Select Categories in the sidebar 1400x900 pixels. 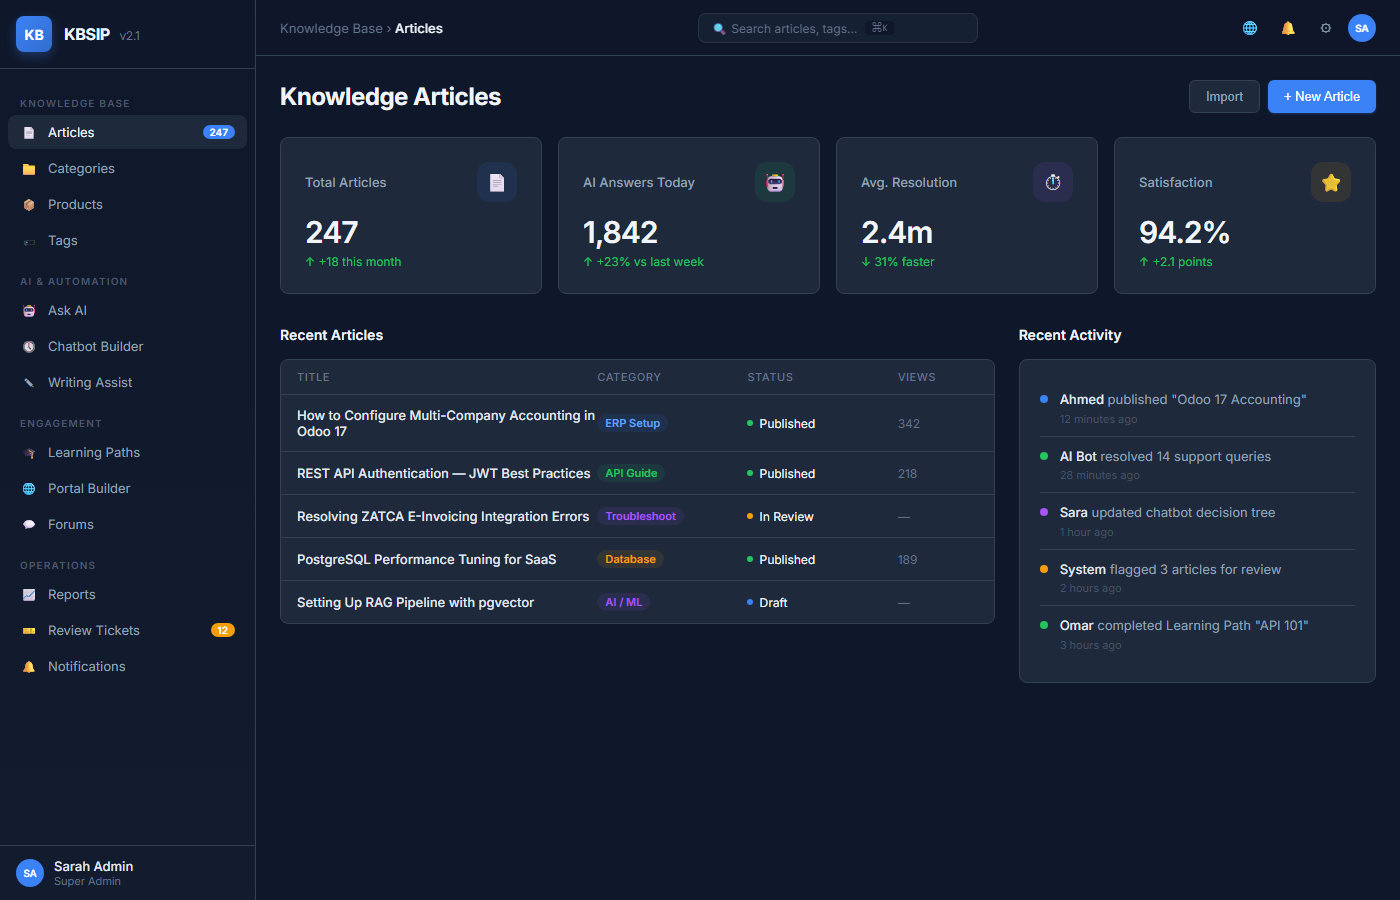tap(81, 168)
